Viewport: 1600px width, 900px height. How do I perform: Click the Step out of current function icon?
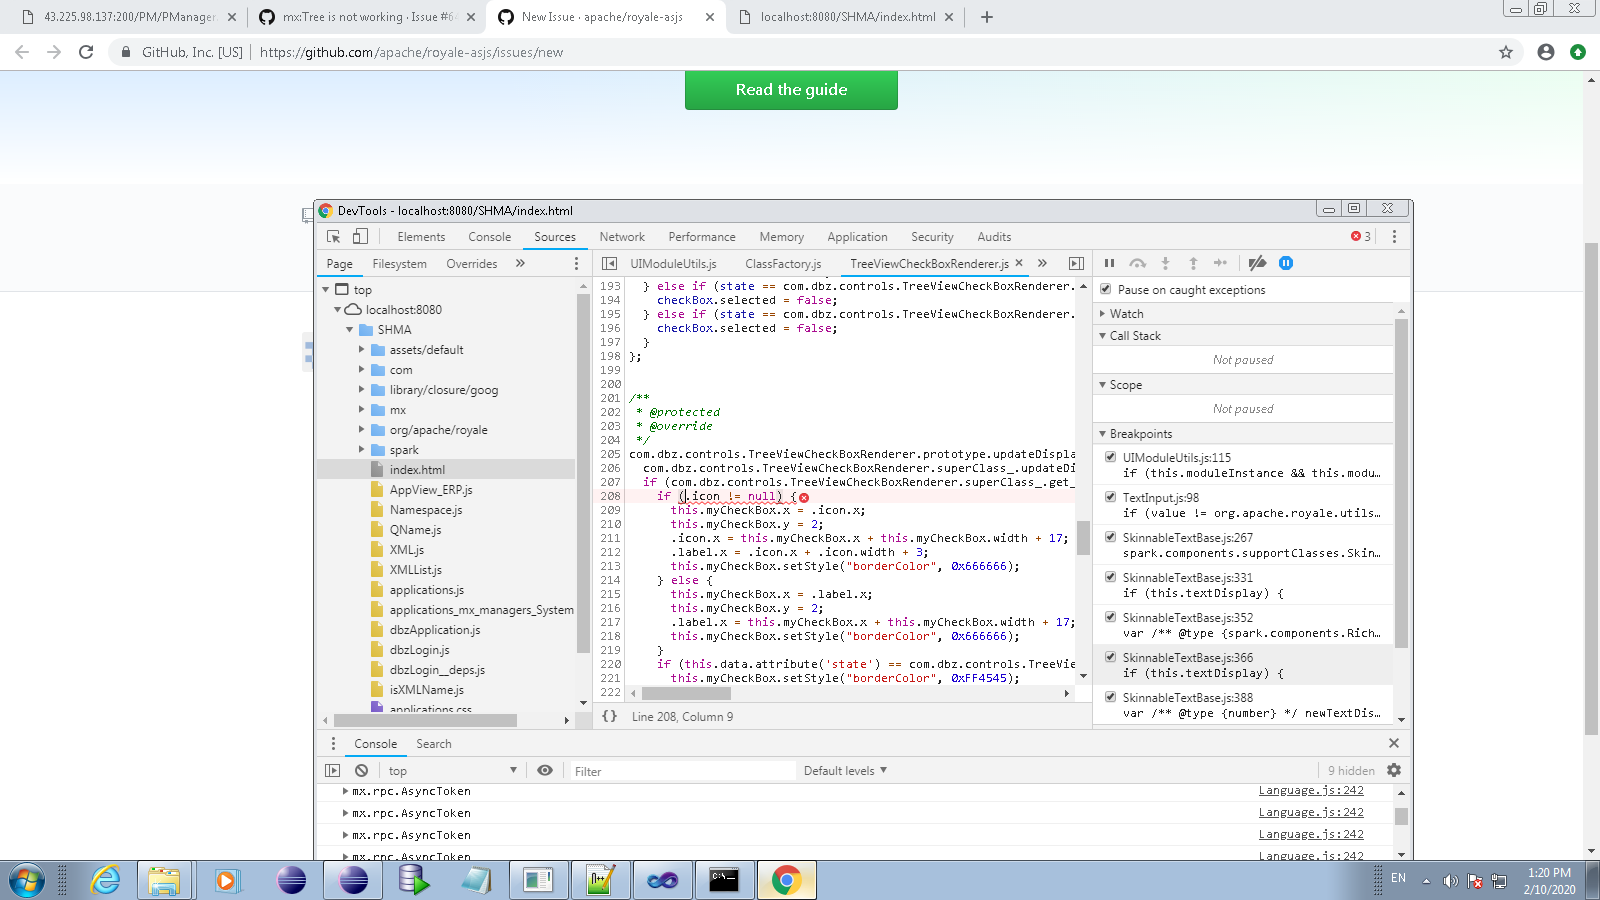(x=1193, y=263)
